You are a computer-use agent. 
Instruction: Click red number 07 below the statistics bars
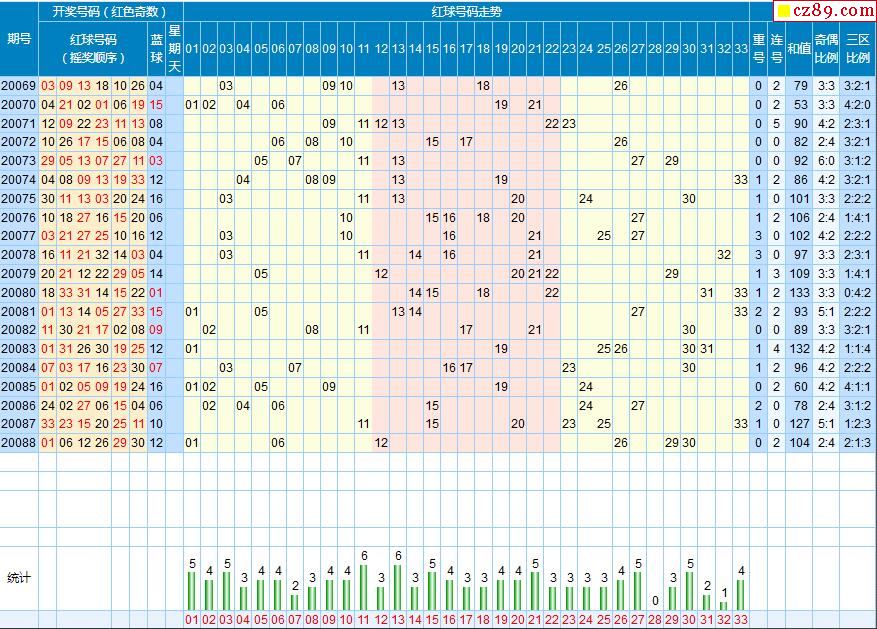(295, 619)
